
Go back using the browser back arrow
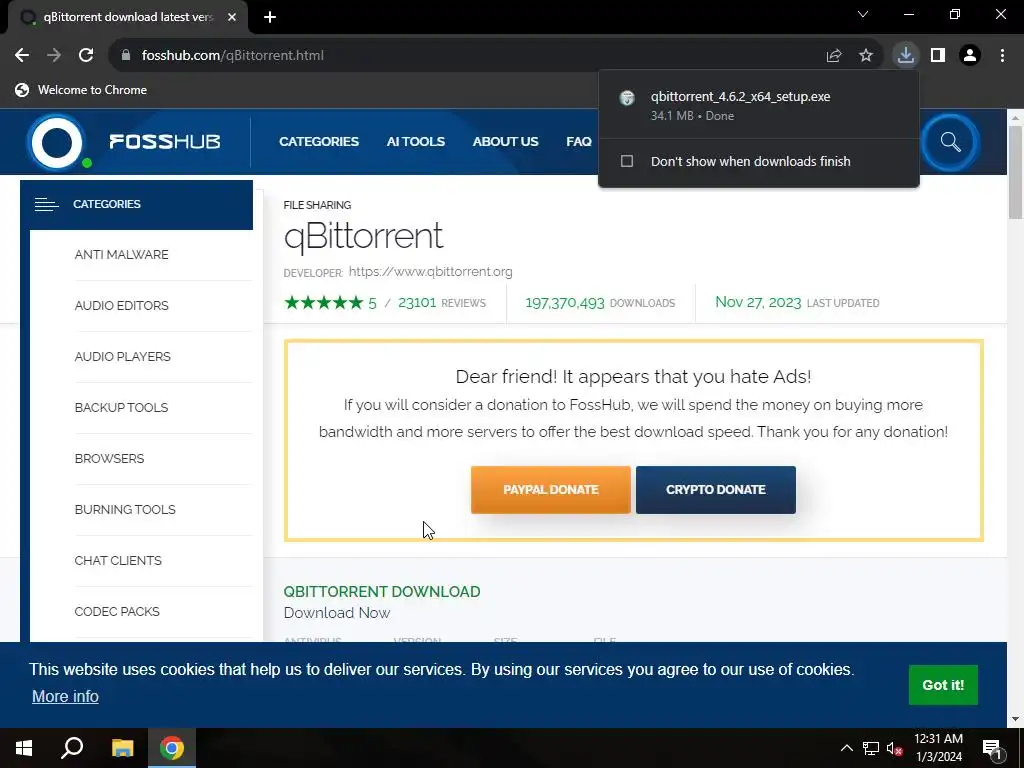[x=22, y=56]
